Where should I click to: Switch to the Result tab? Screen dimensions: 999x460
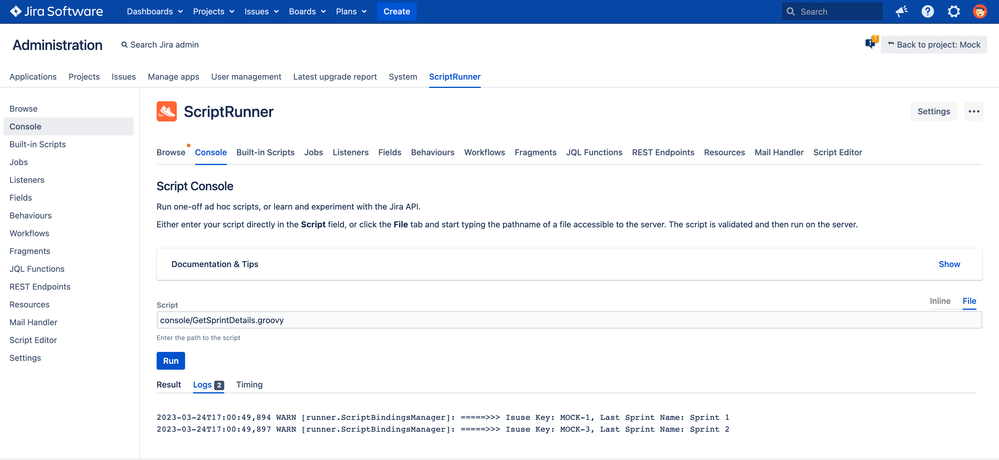pos(169,385)
